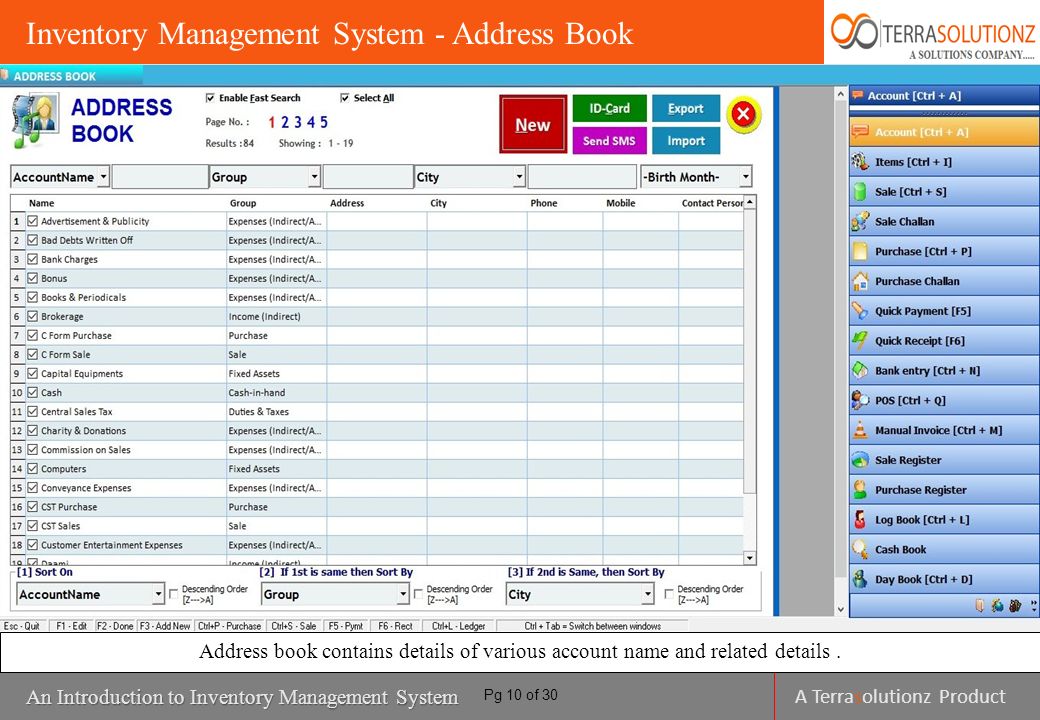Enable Descending Order for third sort
Viewport: 1040px width, 720px height.
point(669,594)
